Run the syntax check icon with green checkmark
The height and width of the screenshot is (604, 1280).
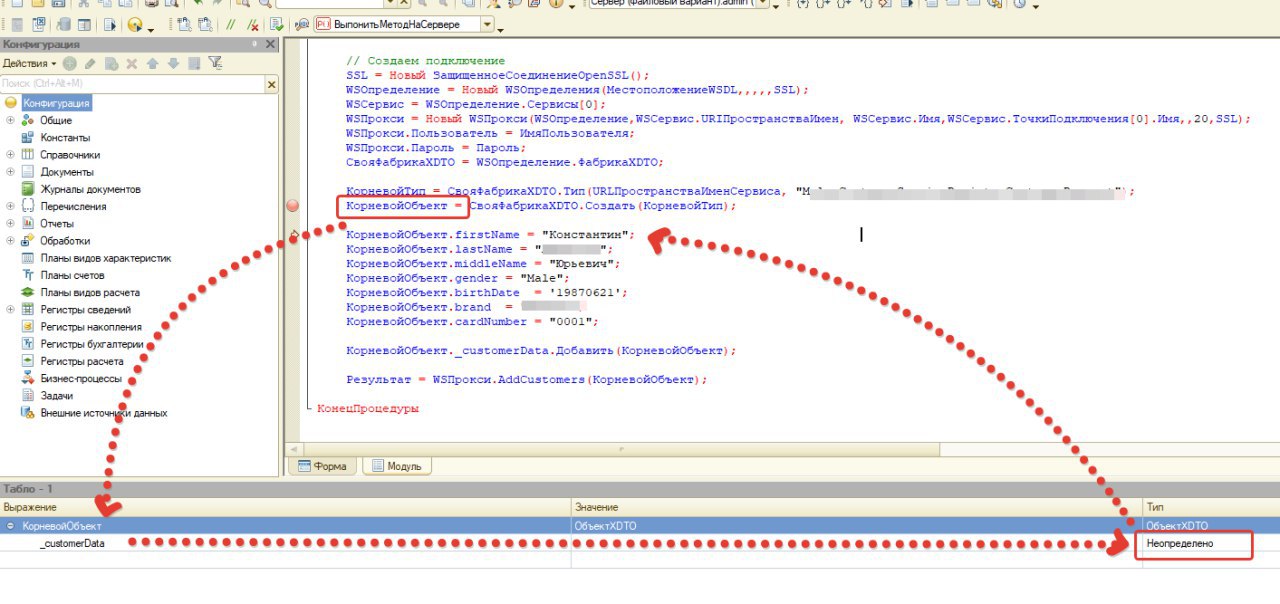(x=278, y=24)
